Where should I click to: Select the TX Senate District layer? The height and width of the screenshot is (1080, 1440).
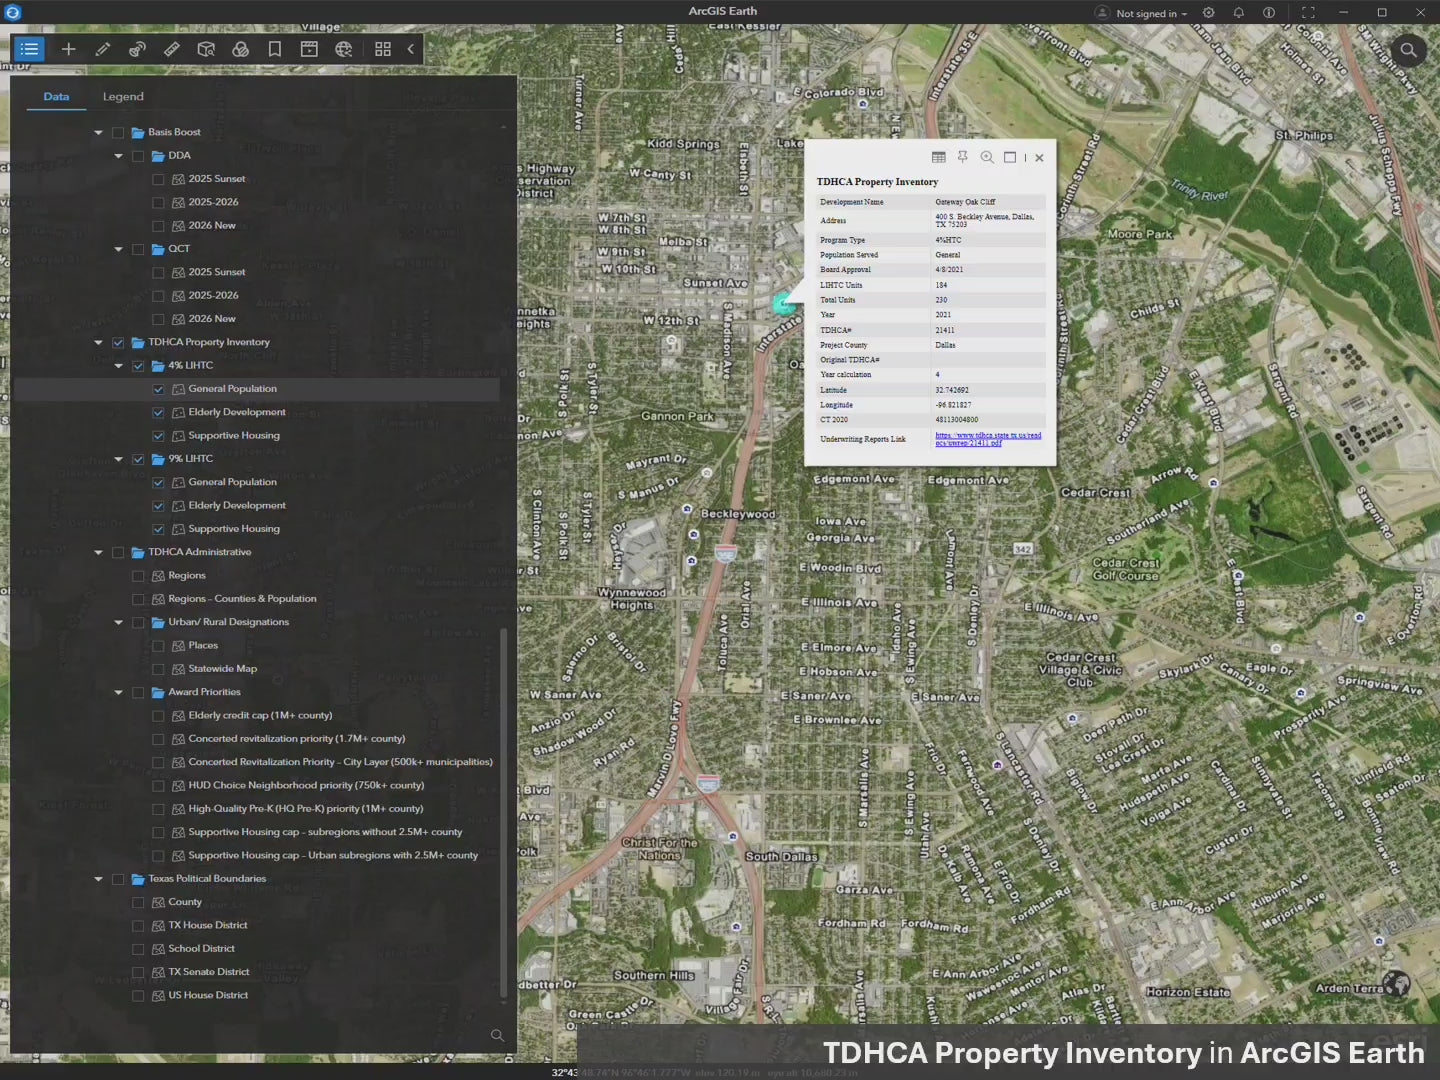pyautogui.click(x=209, y=972)
